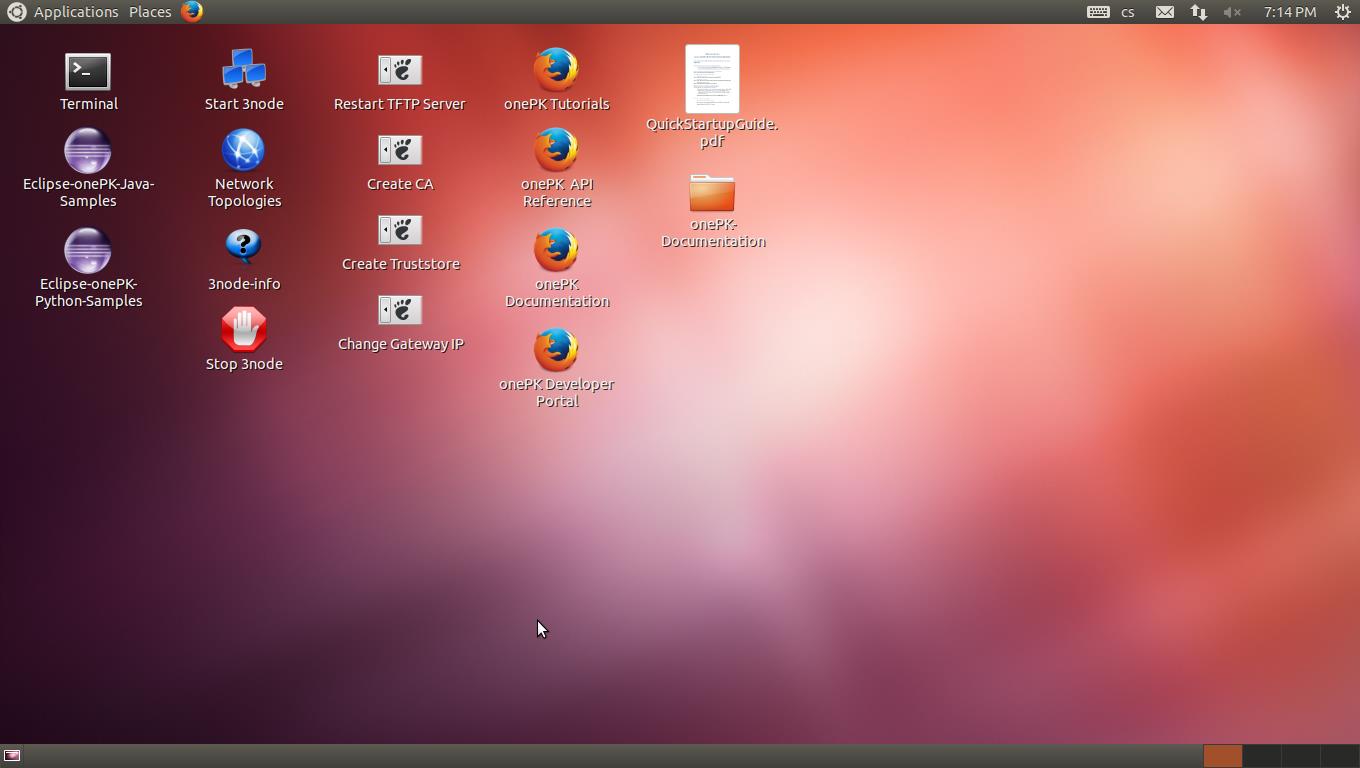Screen dimensions: 1360x768
Task: Click the show desktop button in bottom panel
Action: [x=12, y=756]
